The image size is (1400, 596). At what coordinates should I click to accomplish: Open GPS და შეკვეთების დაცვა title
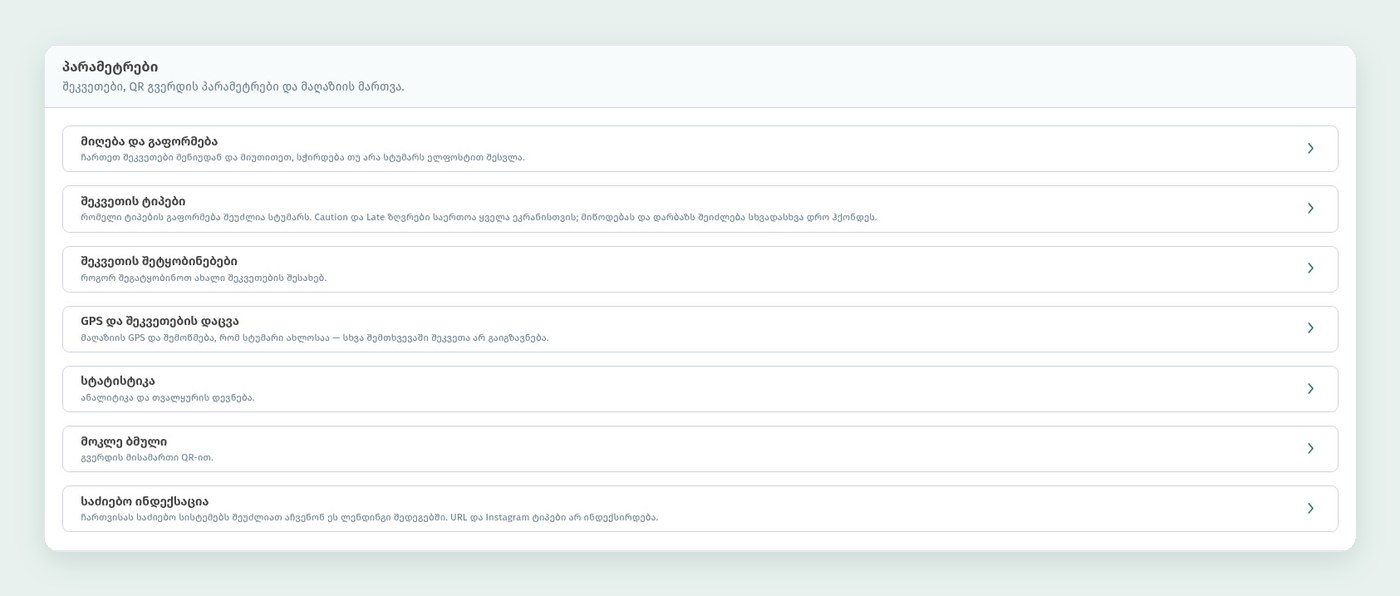(160, 321)
